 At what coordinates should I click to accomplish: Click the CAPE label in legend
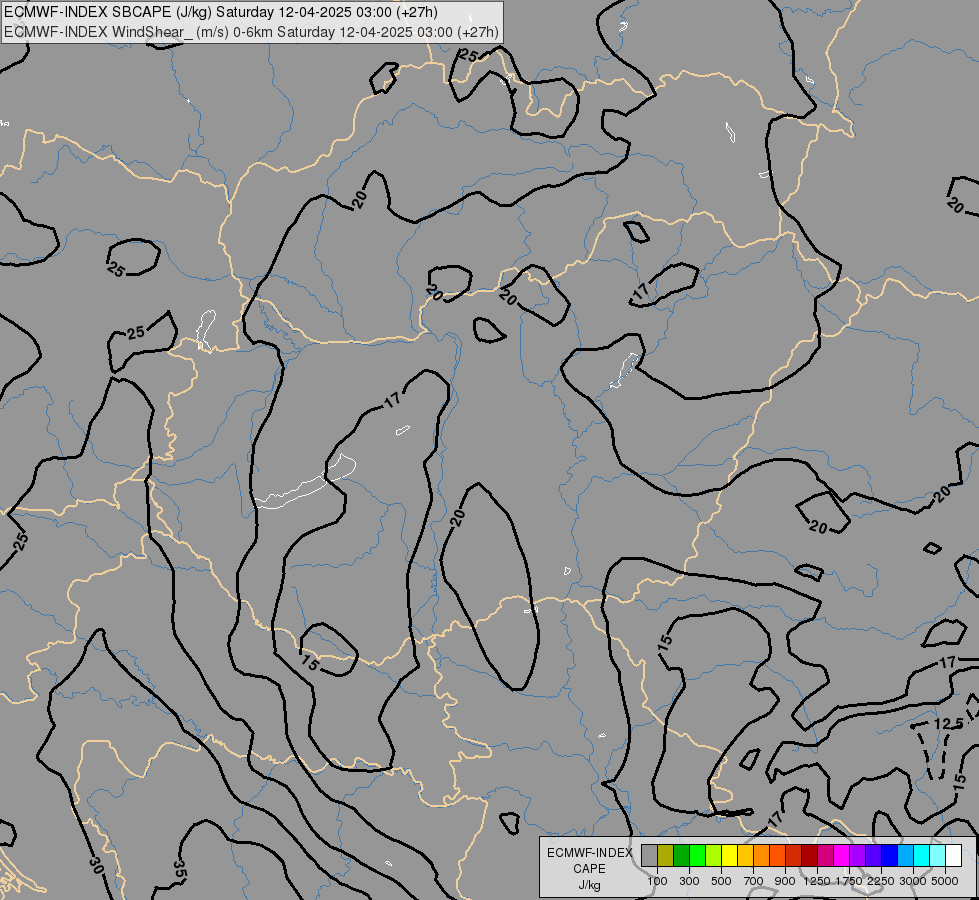[589, 869]
